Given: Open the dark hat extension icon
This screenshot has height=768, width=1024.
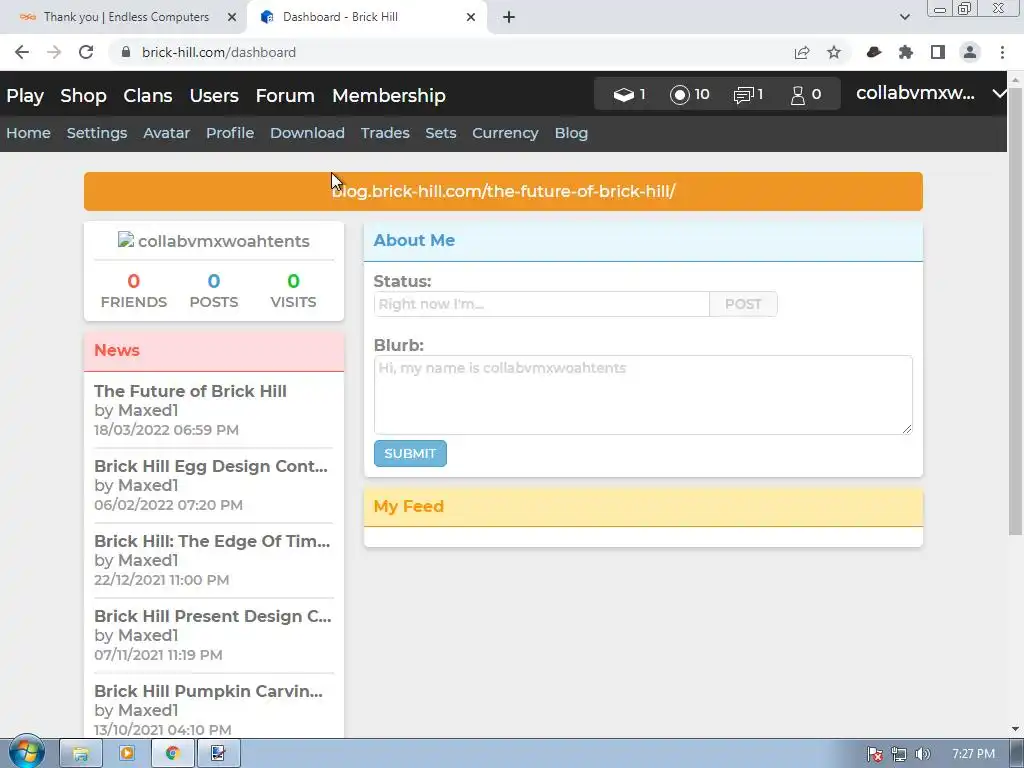Looking at the screenshot, I should pyautogui.click(x=874, y=52).
